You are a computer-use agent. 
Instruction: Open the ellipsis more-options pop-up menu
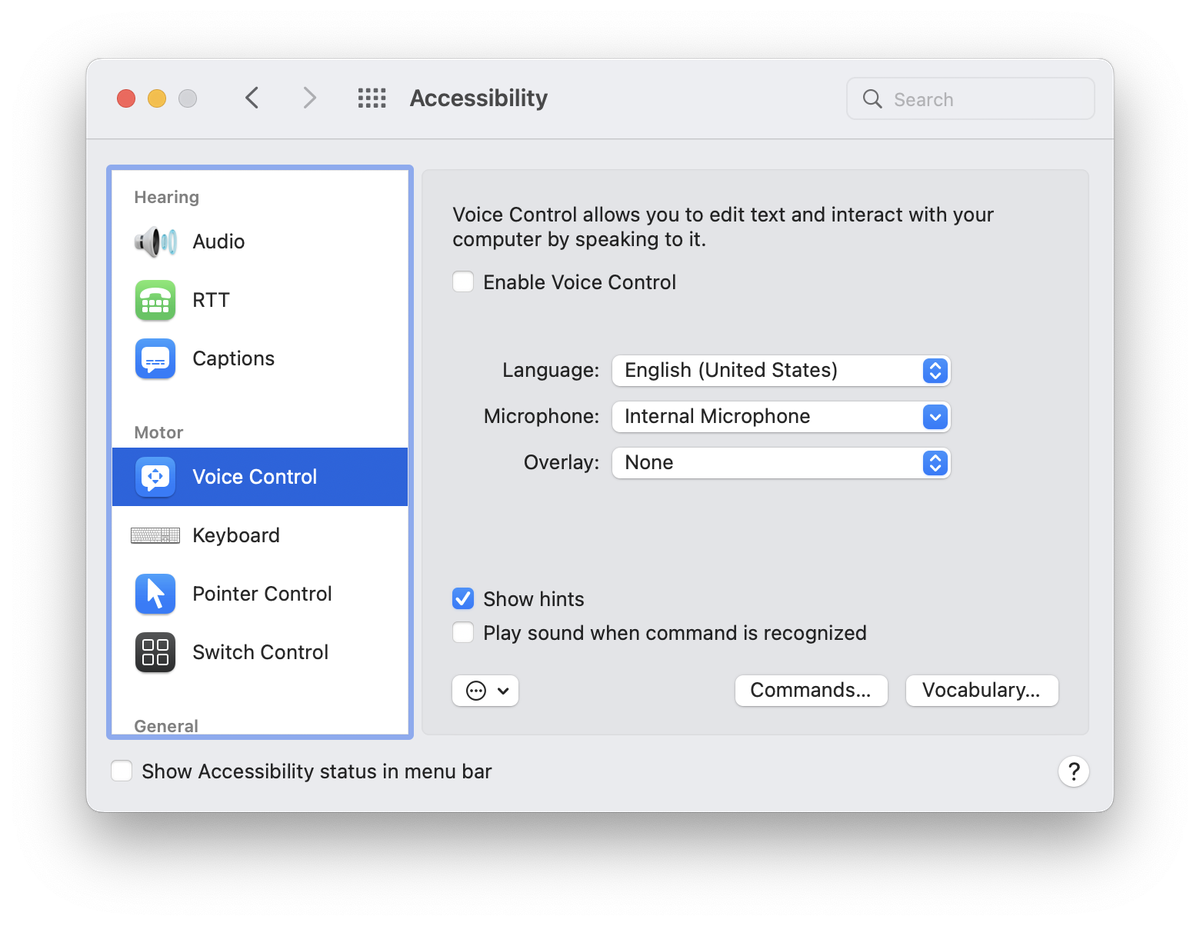(485, 691)
